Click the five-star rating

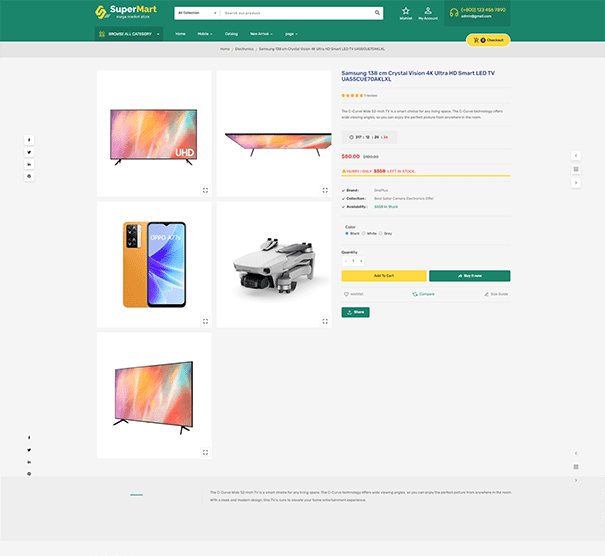coord(352,95)
